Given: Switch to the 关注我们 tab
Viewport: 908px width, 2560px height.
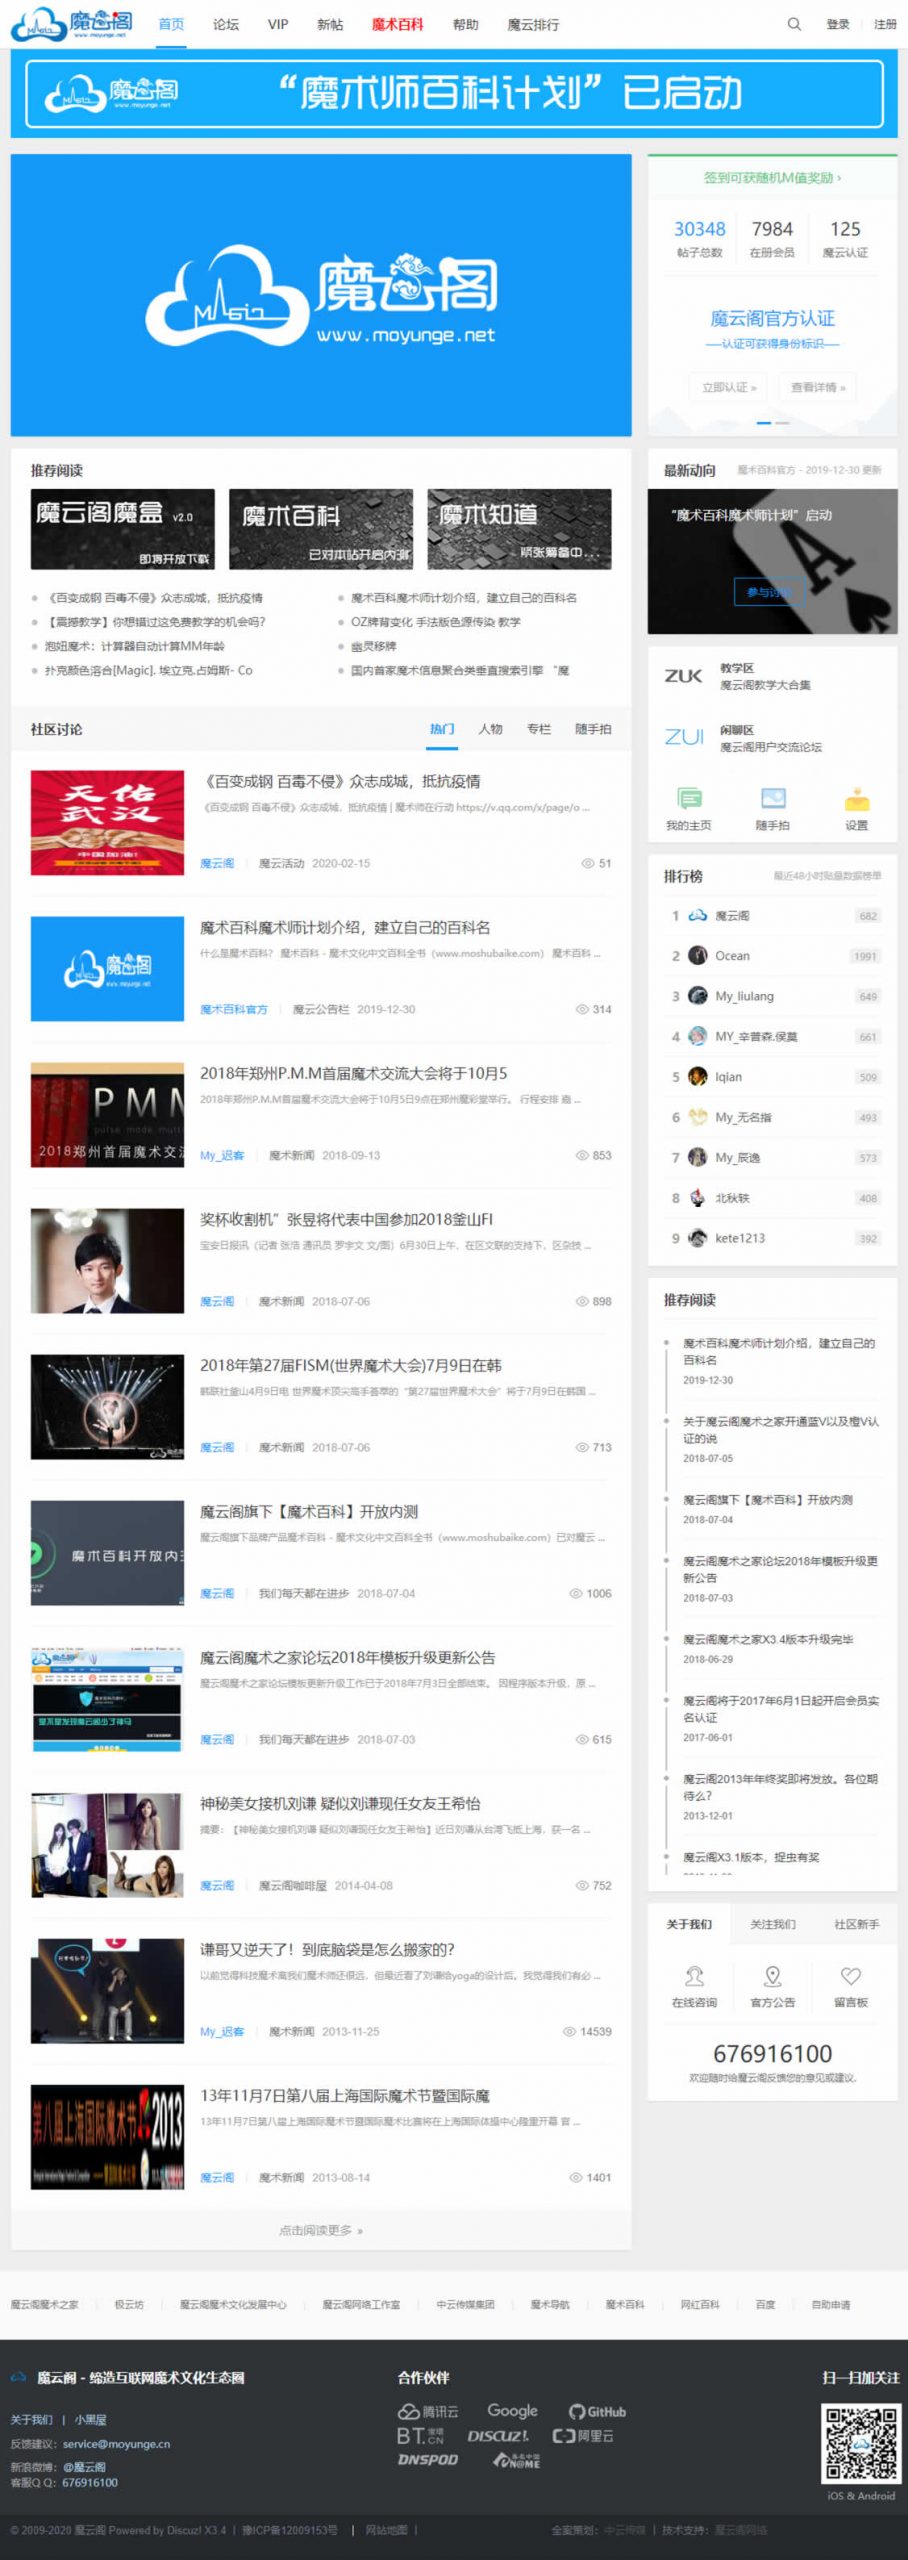Looking at the screenshot, I should coord(772,1924).
